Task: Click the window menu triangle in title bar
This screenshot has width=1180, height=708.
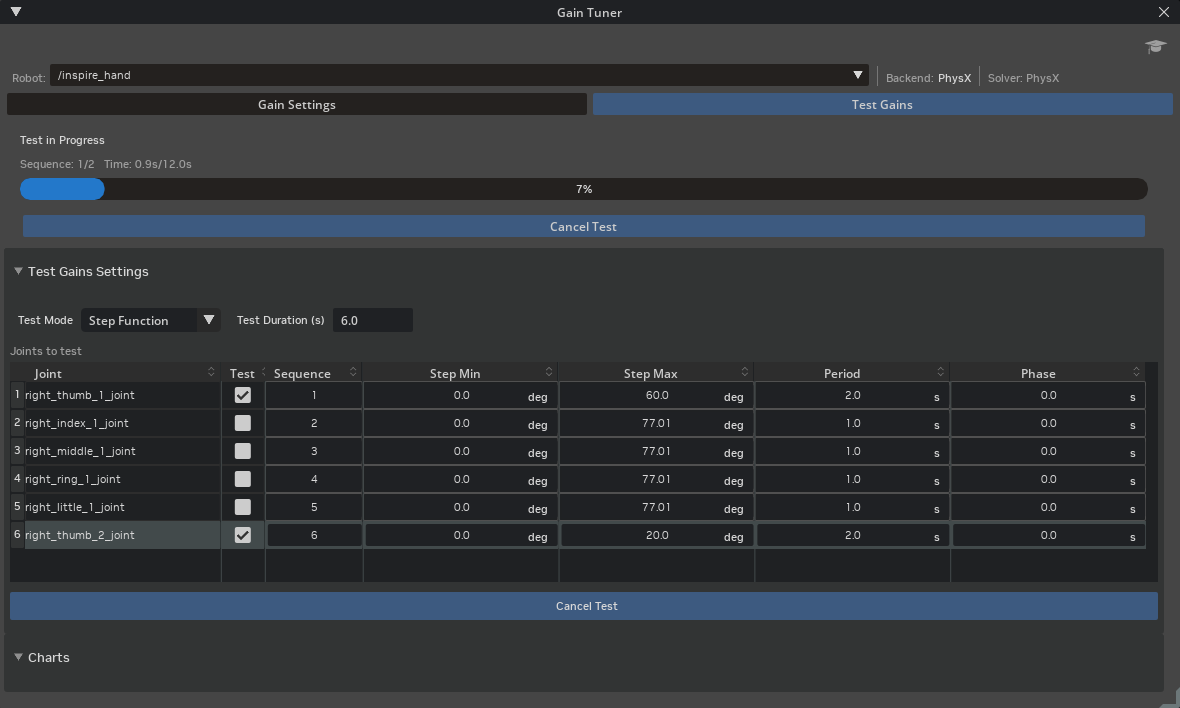Action: pyautogui.click(x=16, y=12)
